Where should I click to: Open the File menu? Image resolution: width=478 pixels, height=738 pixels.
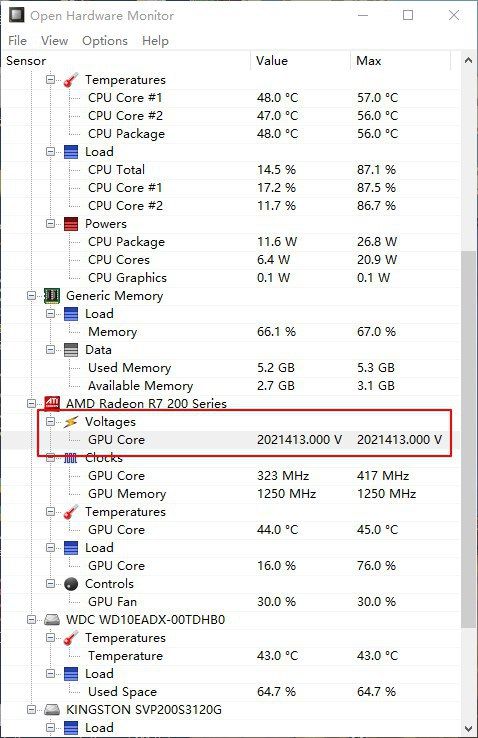click(x=17, y=41)
